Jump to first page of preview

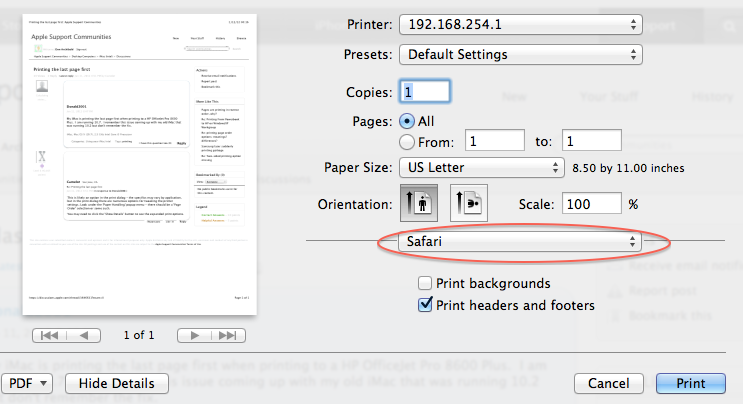[49, 335]
